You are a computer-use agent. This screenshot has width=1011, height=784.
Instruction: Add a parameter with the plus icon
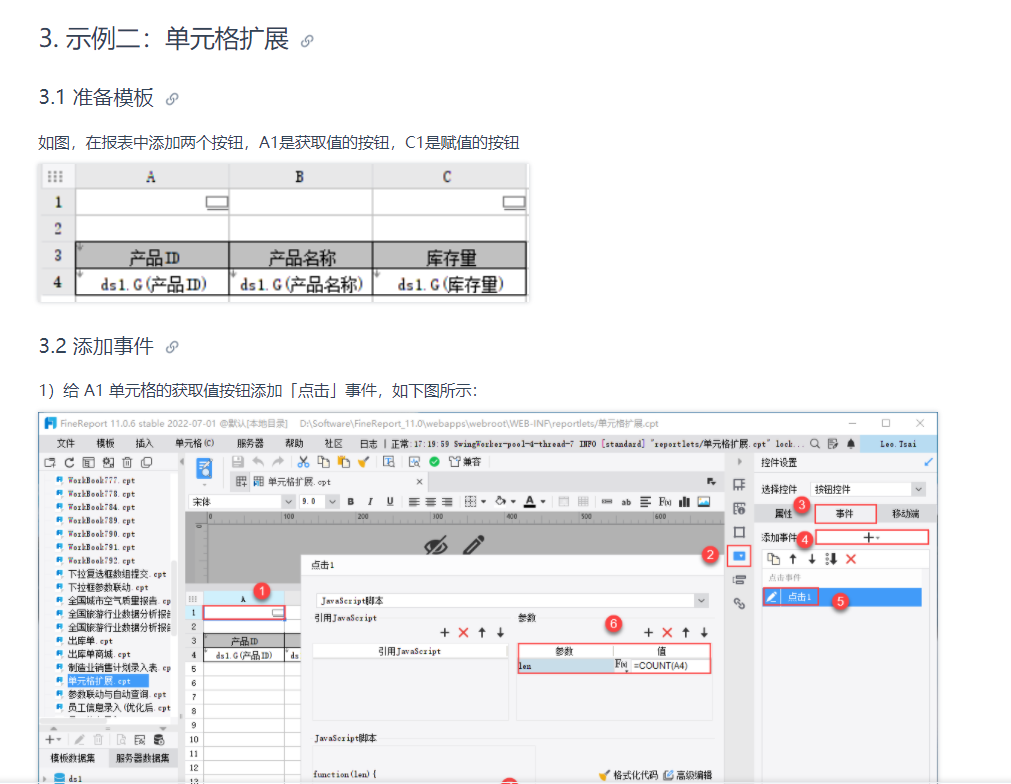click(x=649, y=632)
